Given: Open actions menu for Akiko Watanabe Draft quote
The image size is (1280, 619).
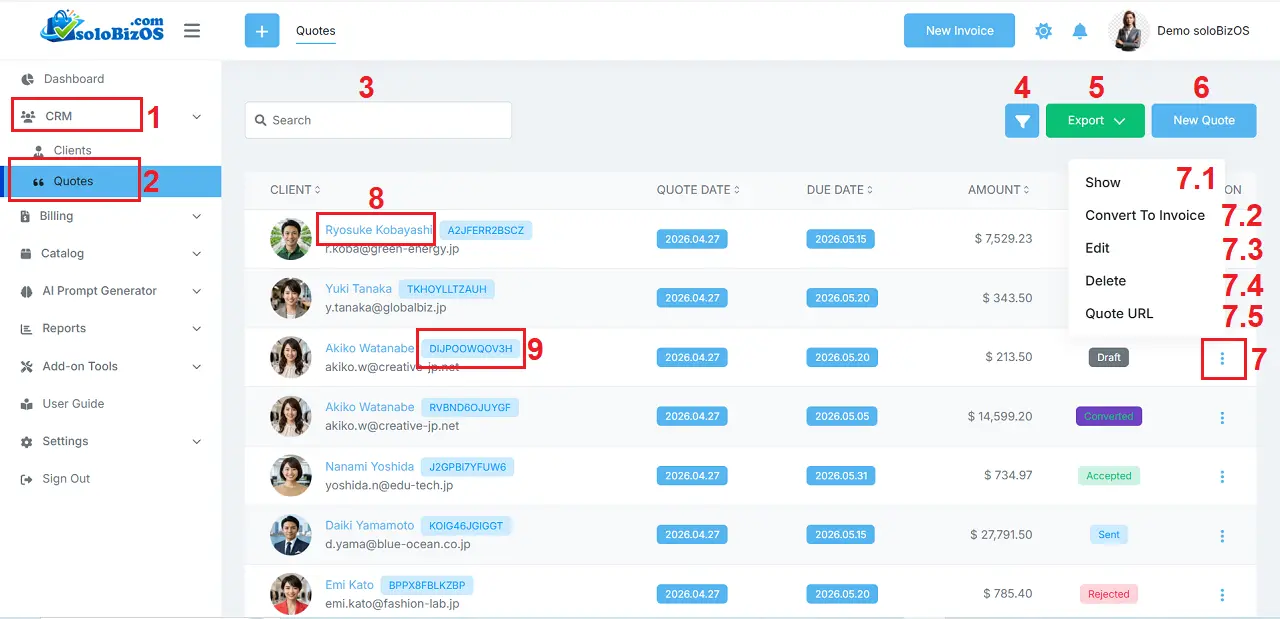Looking at the screenshot, I should click(x=1222, y=358).
